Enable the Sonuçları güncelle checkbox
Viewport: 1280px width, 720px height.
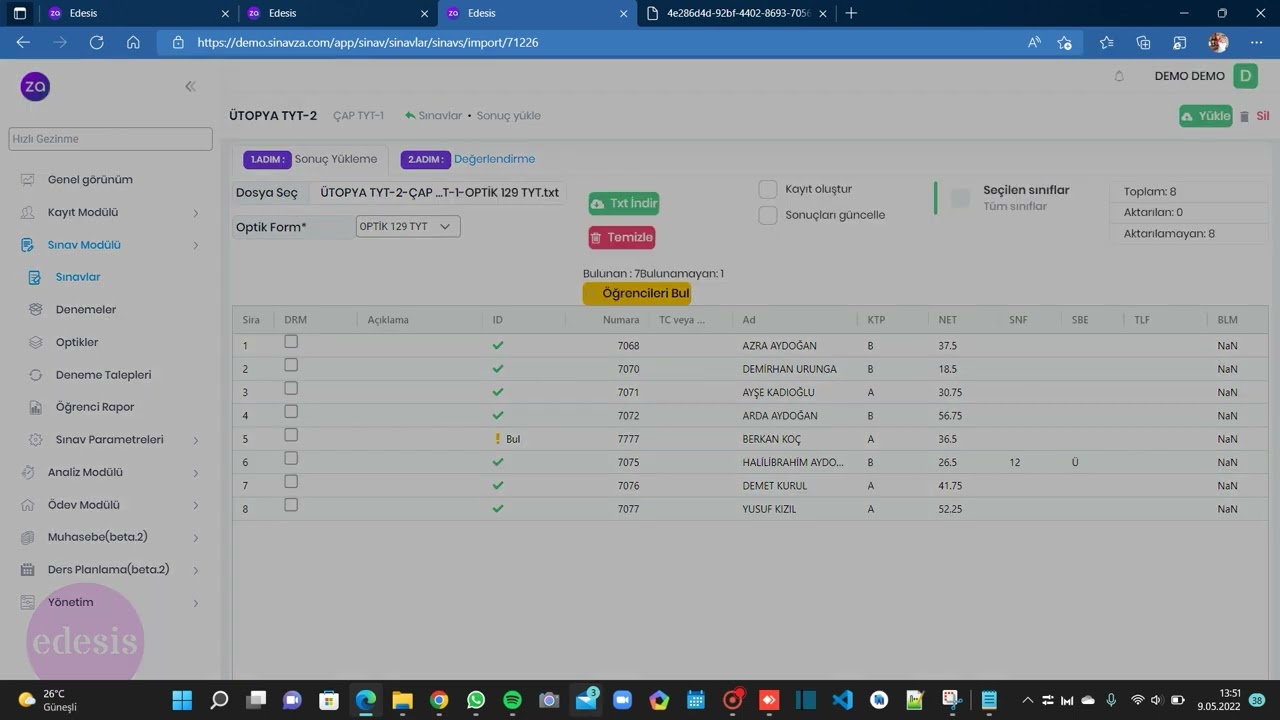point(768,215)
